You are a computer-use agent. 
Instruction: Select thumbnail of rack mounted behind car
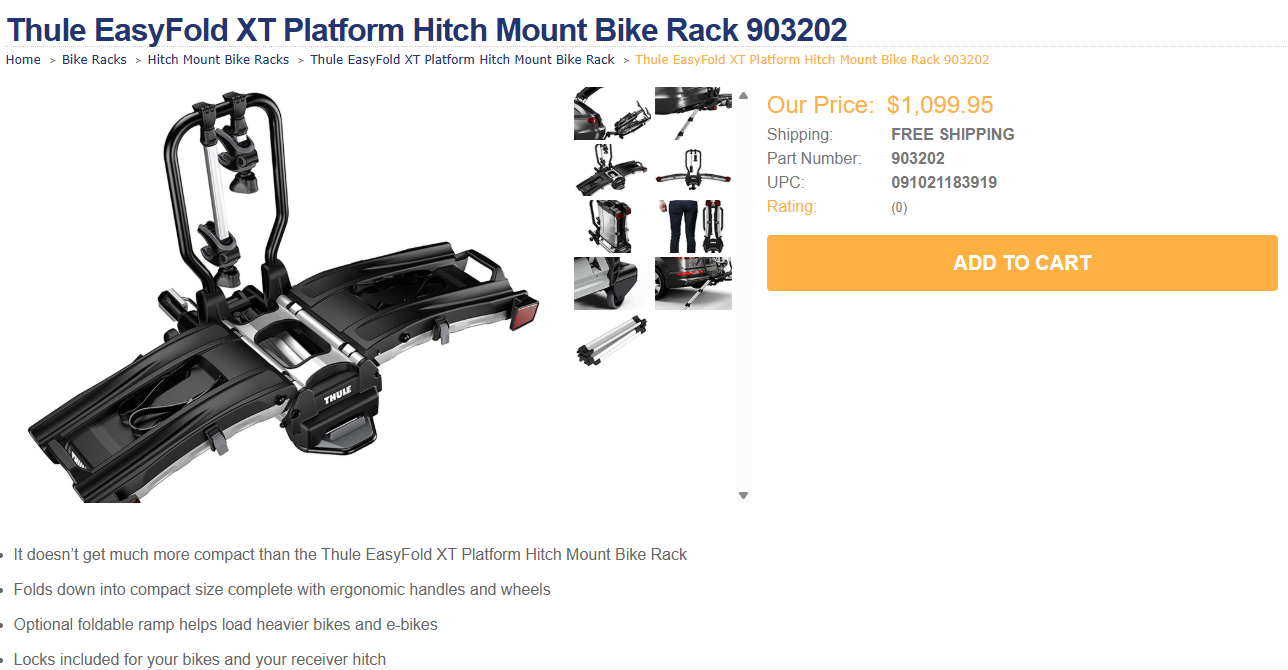point(612,113)
